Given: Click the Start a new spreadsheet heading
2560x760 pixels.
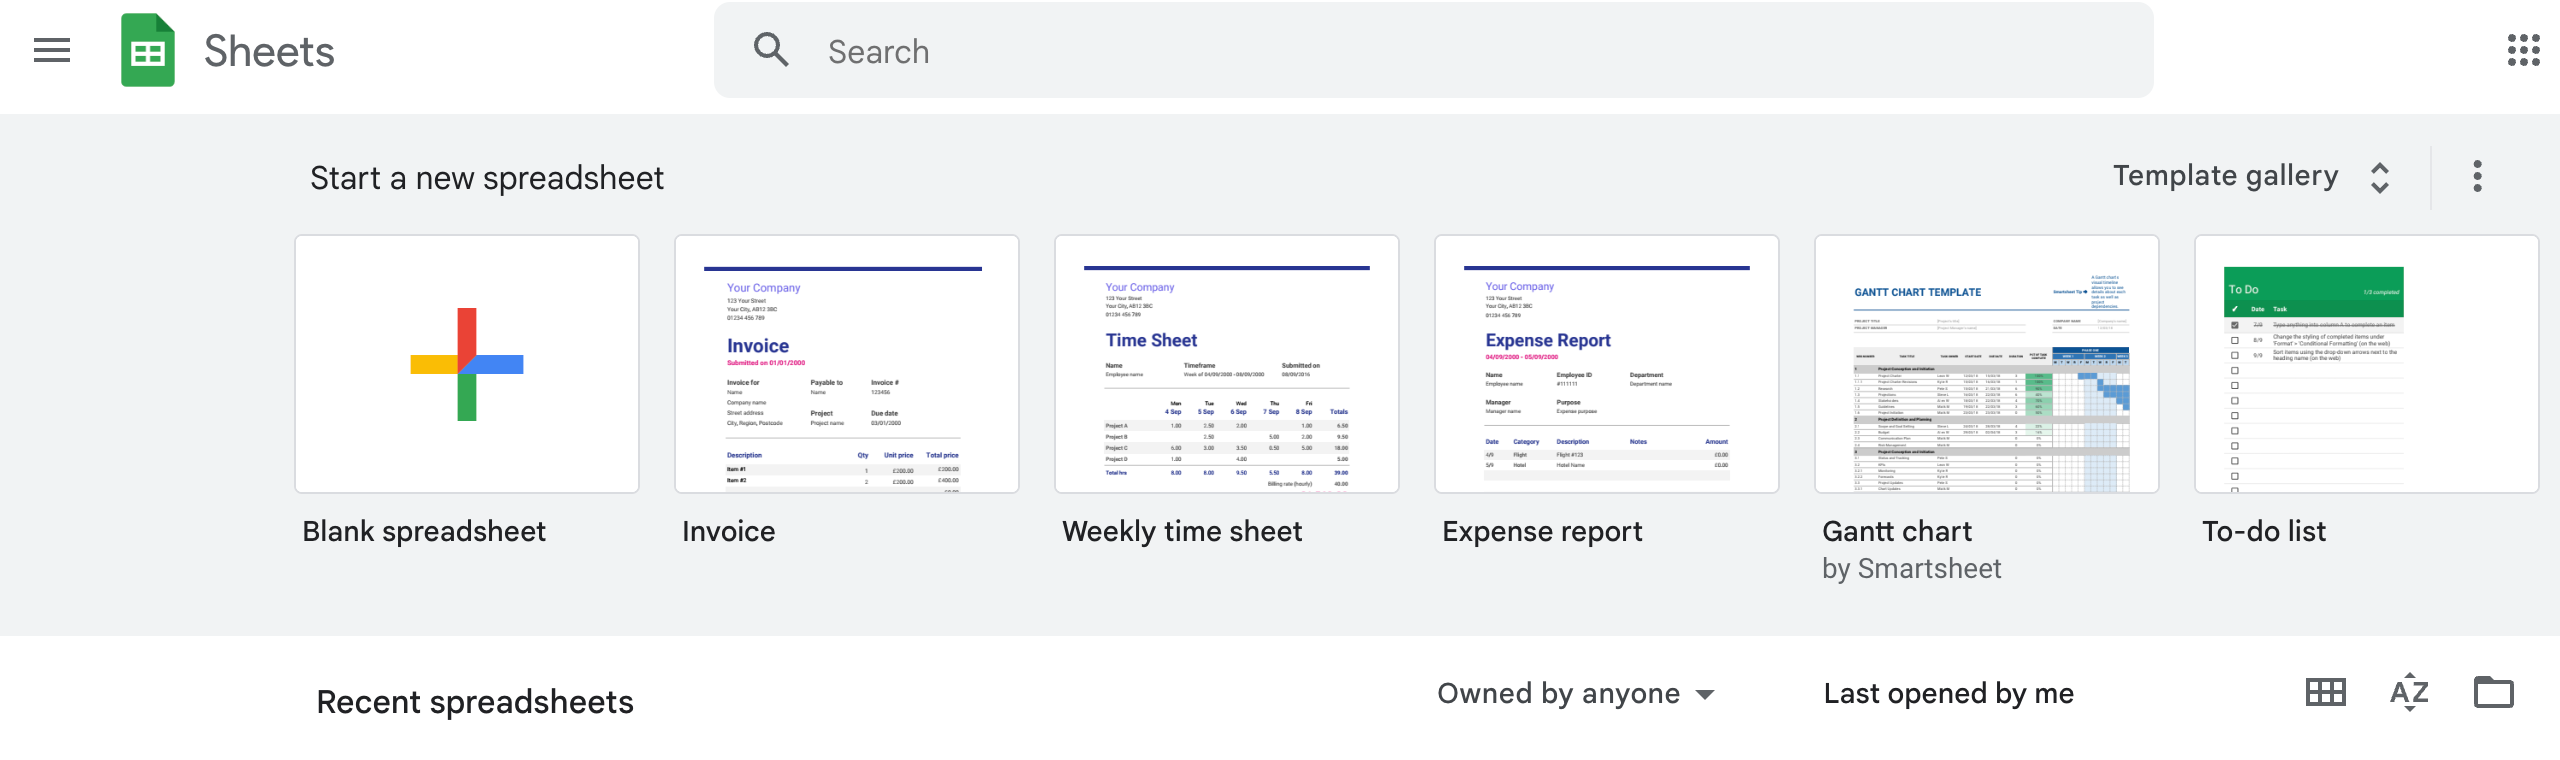Looking at the screenshot, I should [x=487, y=178].
